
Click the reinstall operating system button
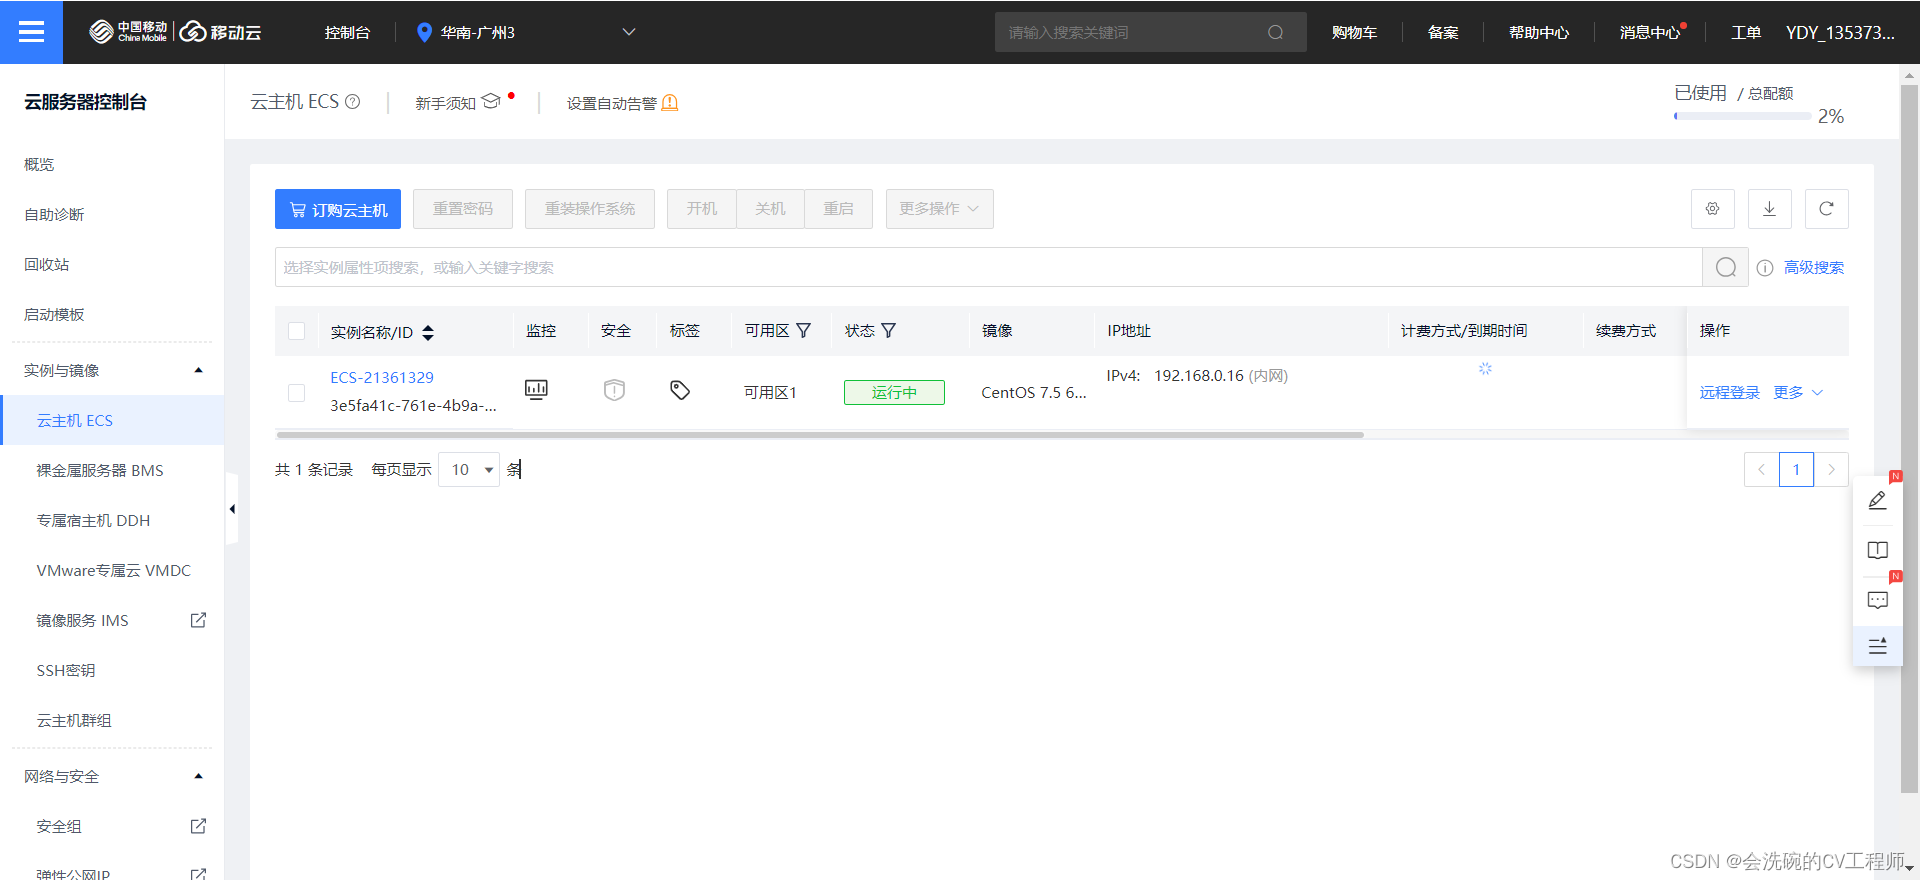(590, 209)
